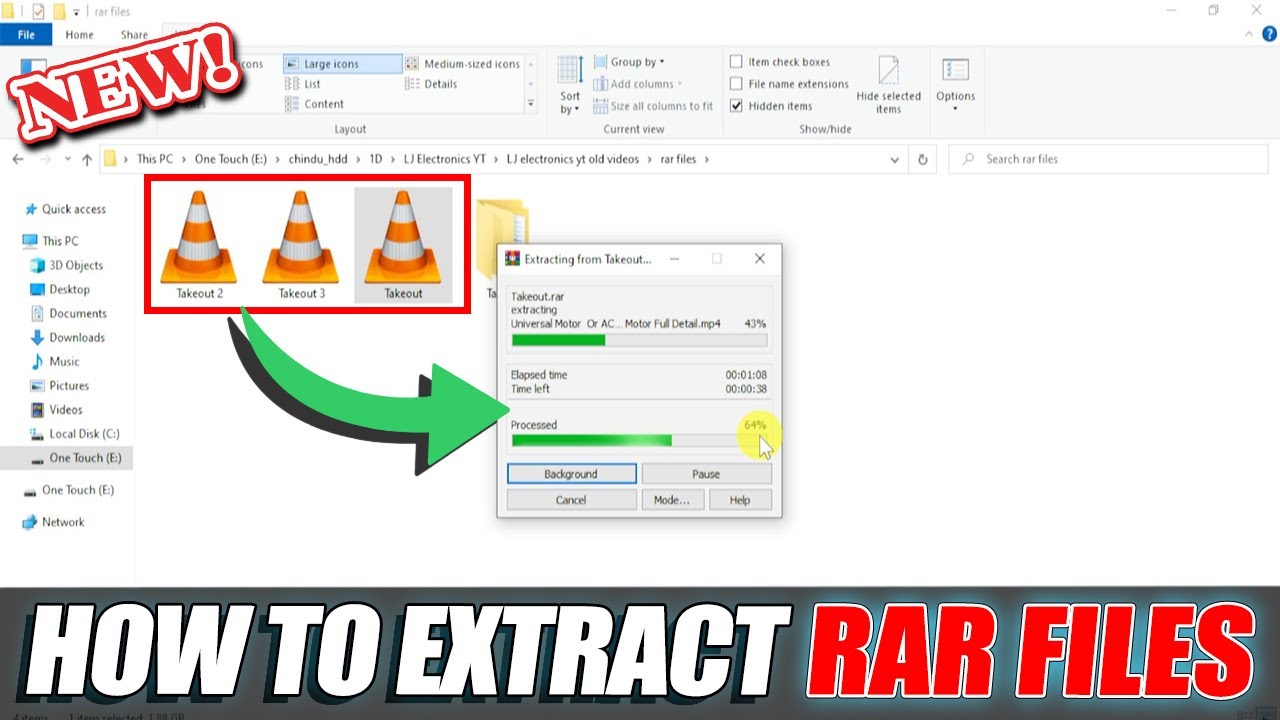Close the Extracting from Takeout dialog

click(x=759, y=259)
